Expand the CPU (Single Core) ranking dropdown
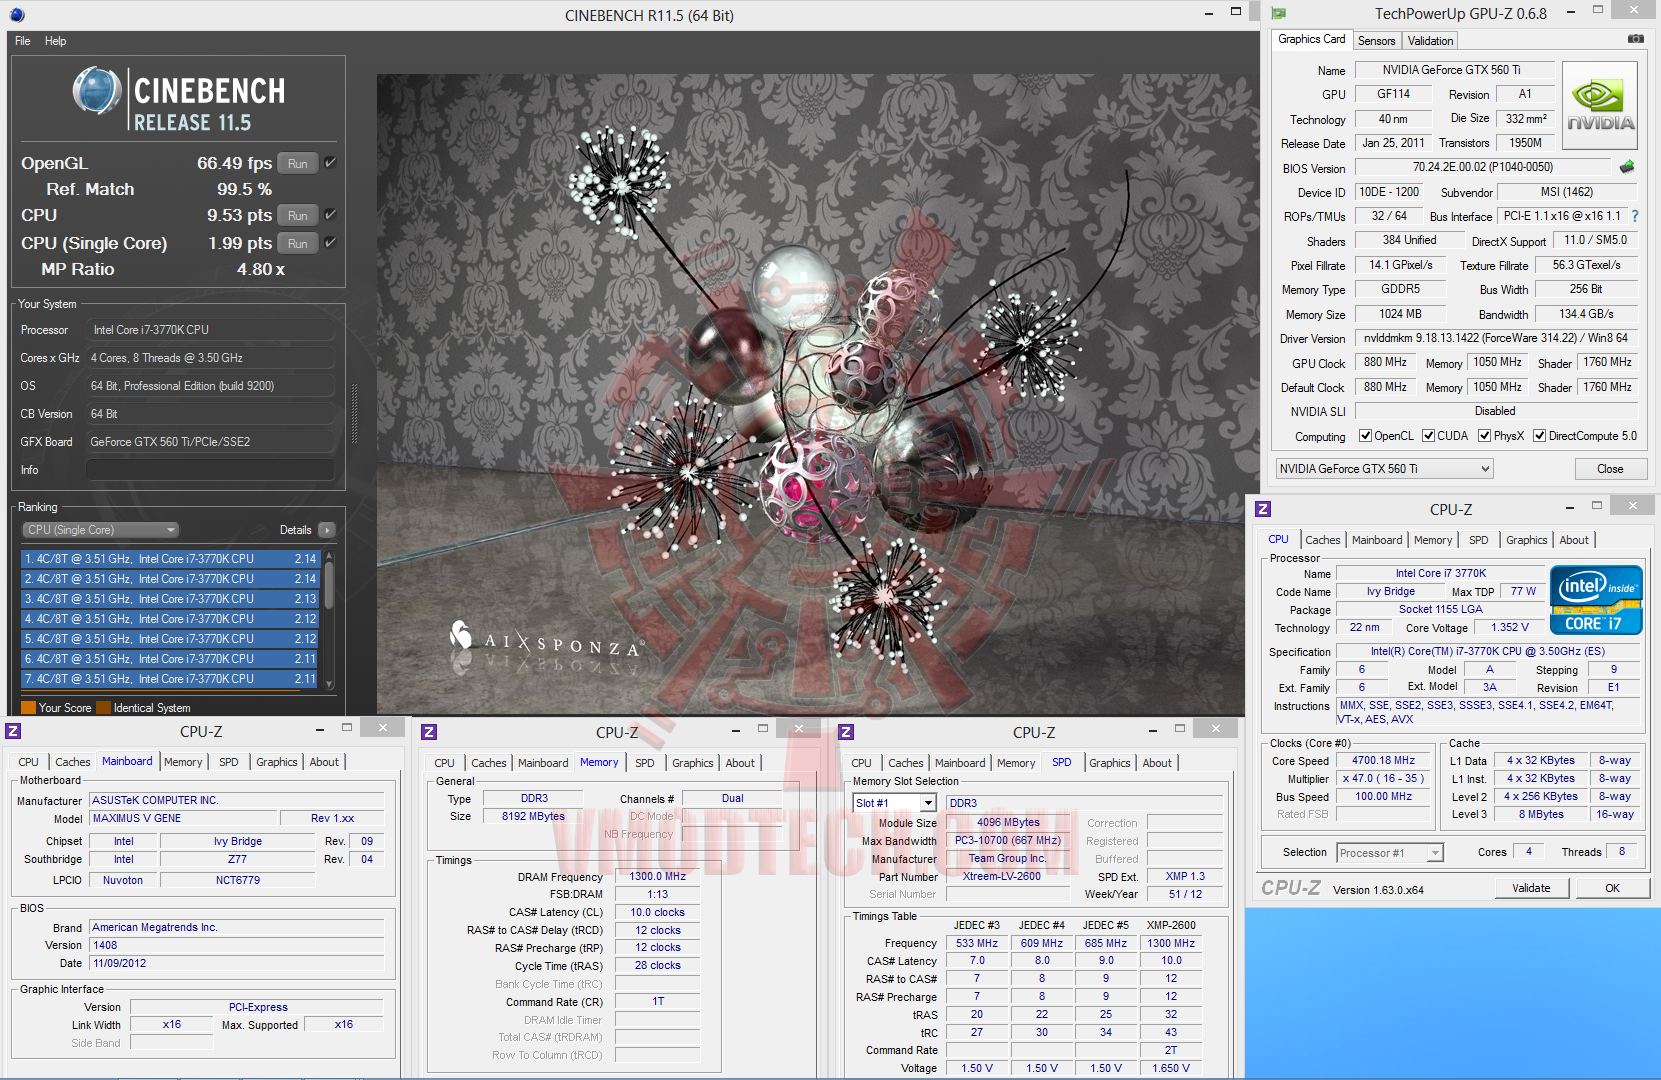 (100, 530)
